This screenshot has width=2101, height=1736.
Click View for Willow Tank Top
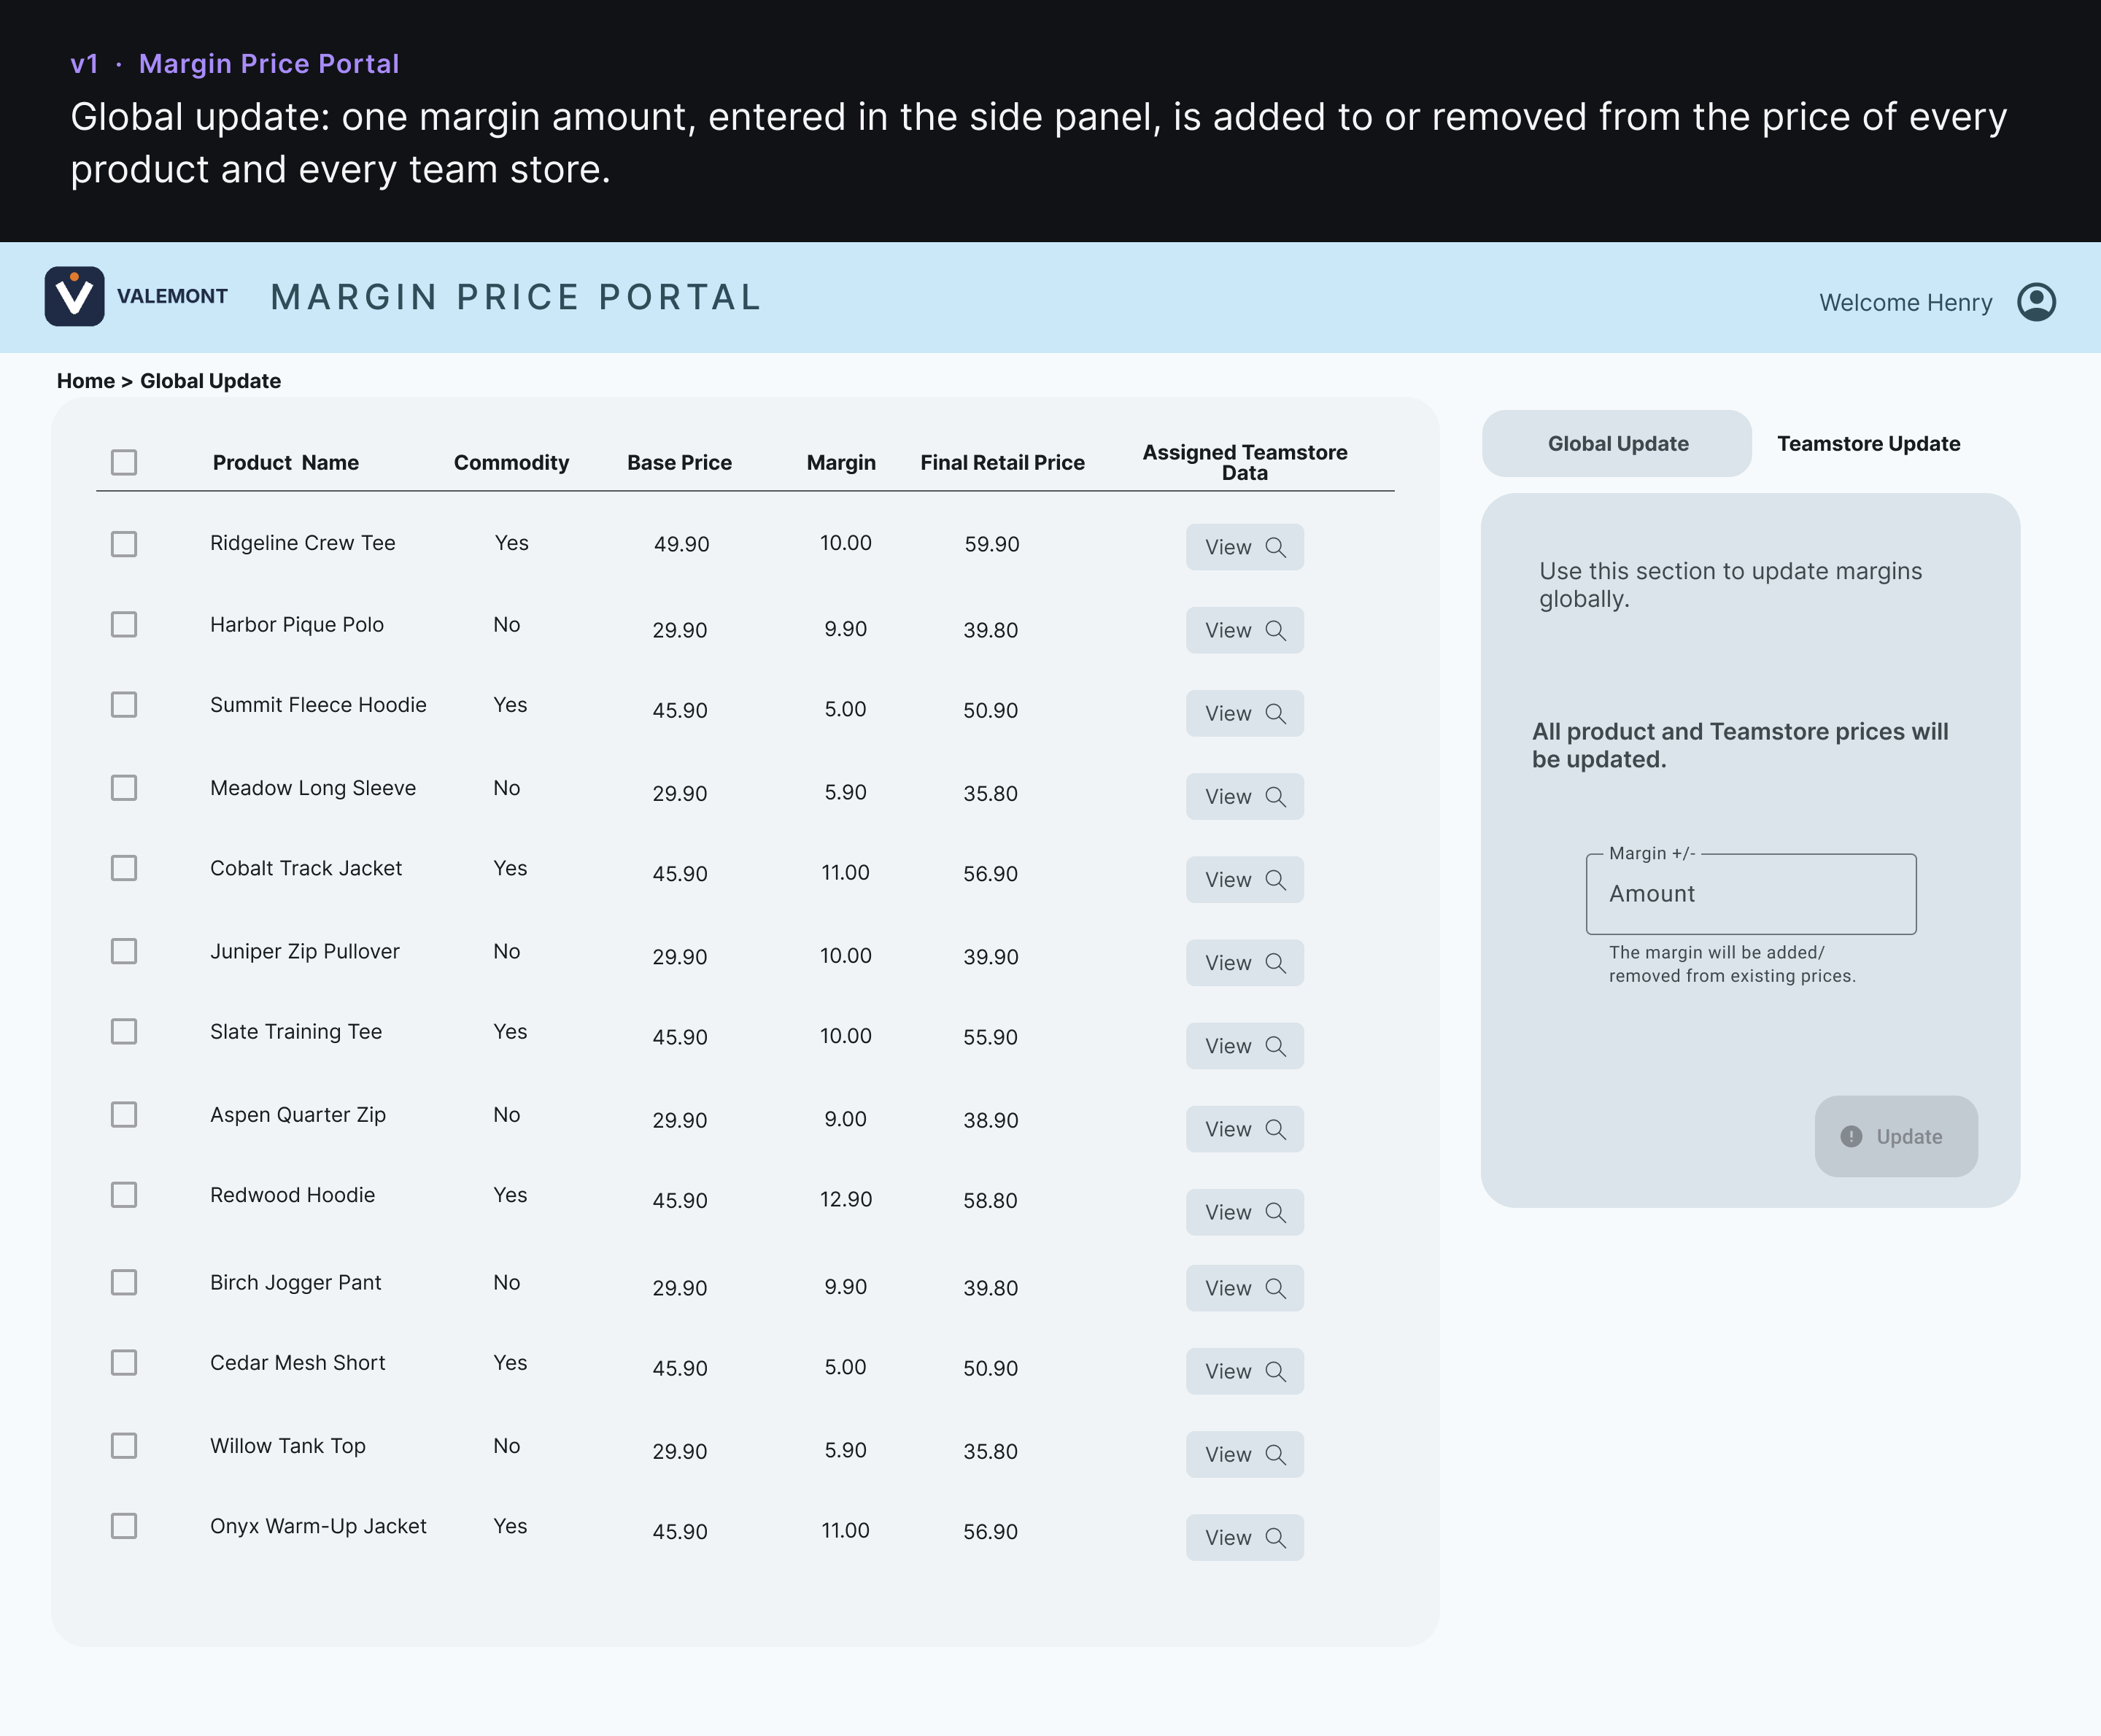coord(1245,1454)
